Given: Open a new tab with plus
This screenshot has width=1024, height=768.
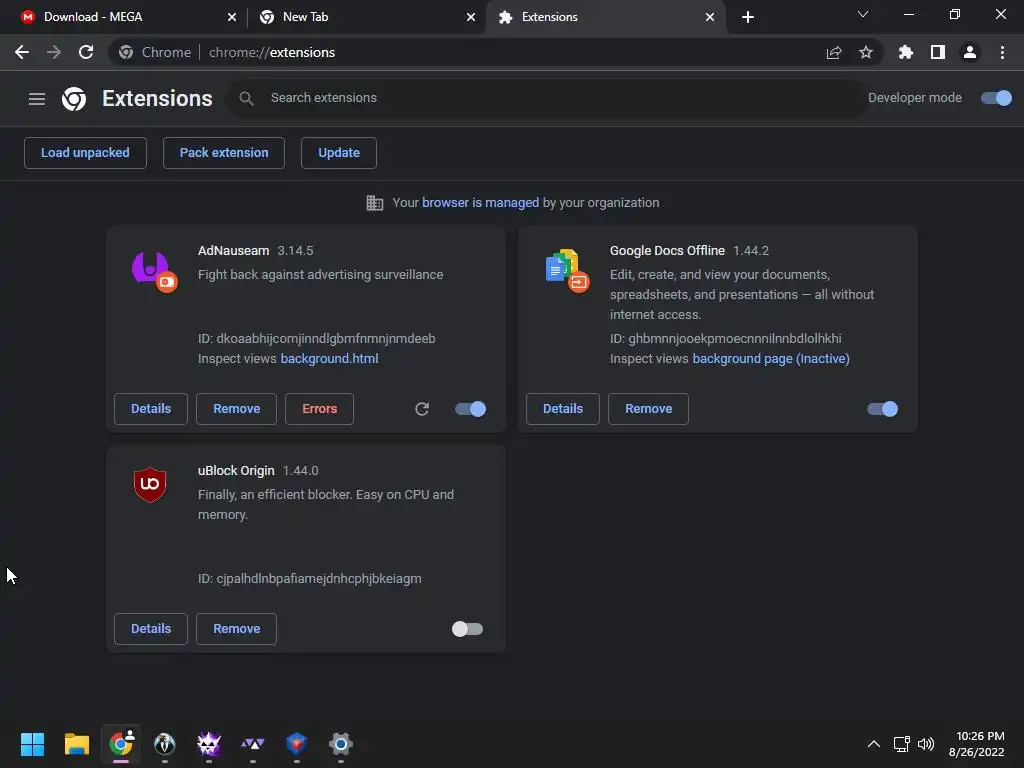Looking at the screenshot, I should [748, 17].
